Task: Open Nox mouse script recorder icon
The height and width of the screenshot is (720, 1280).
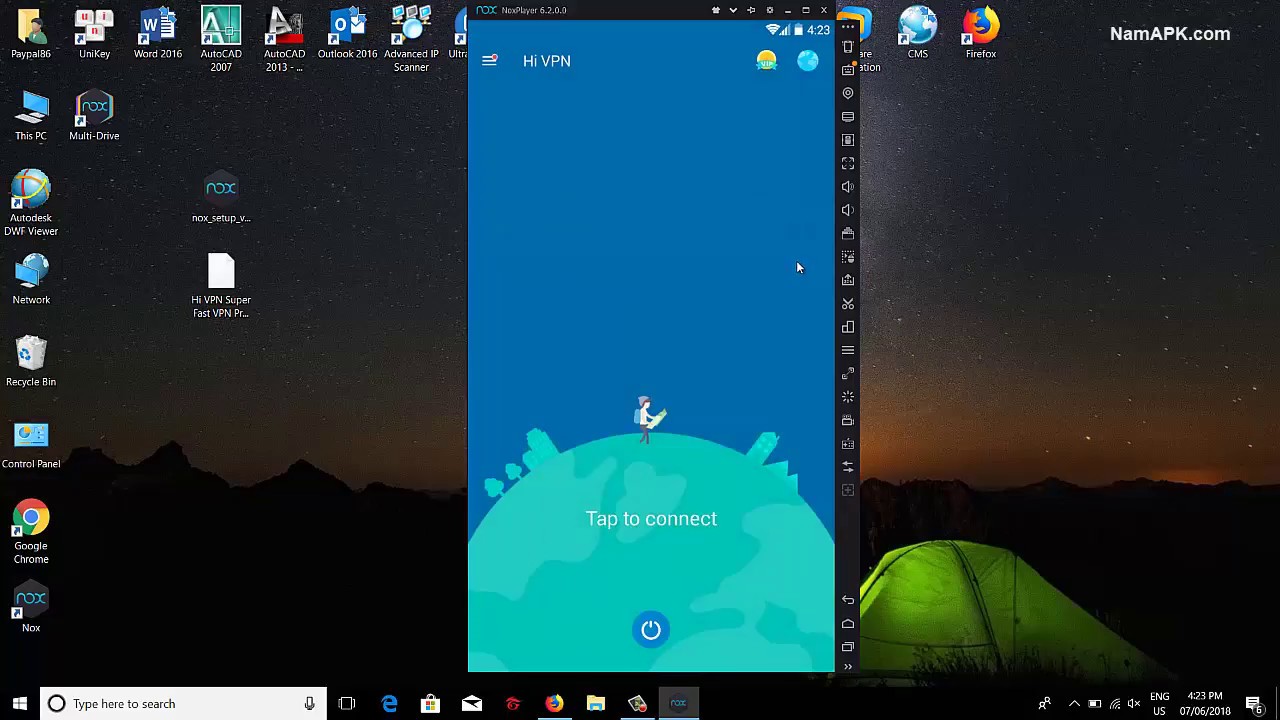Action: 848,257
